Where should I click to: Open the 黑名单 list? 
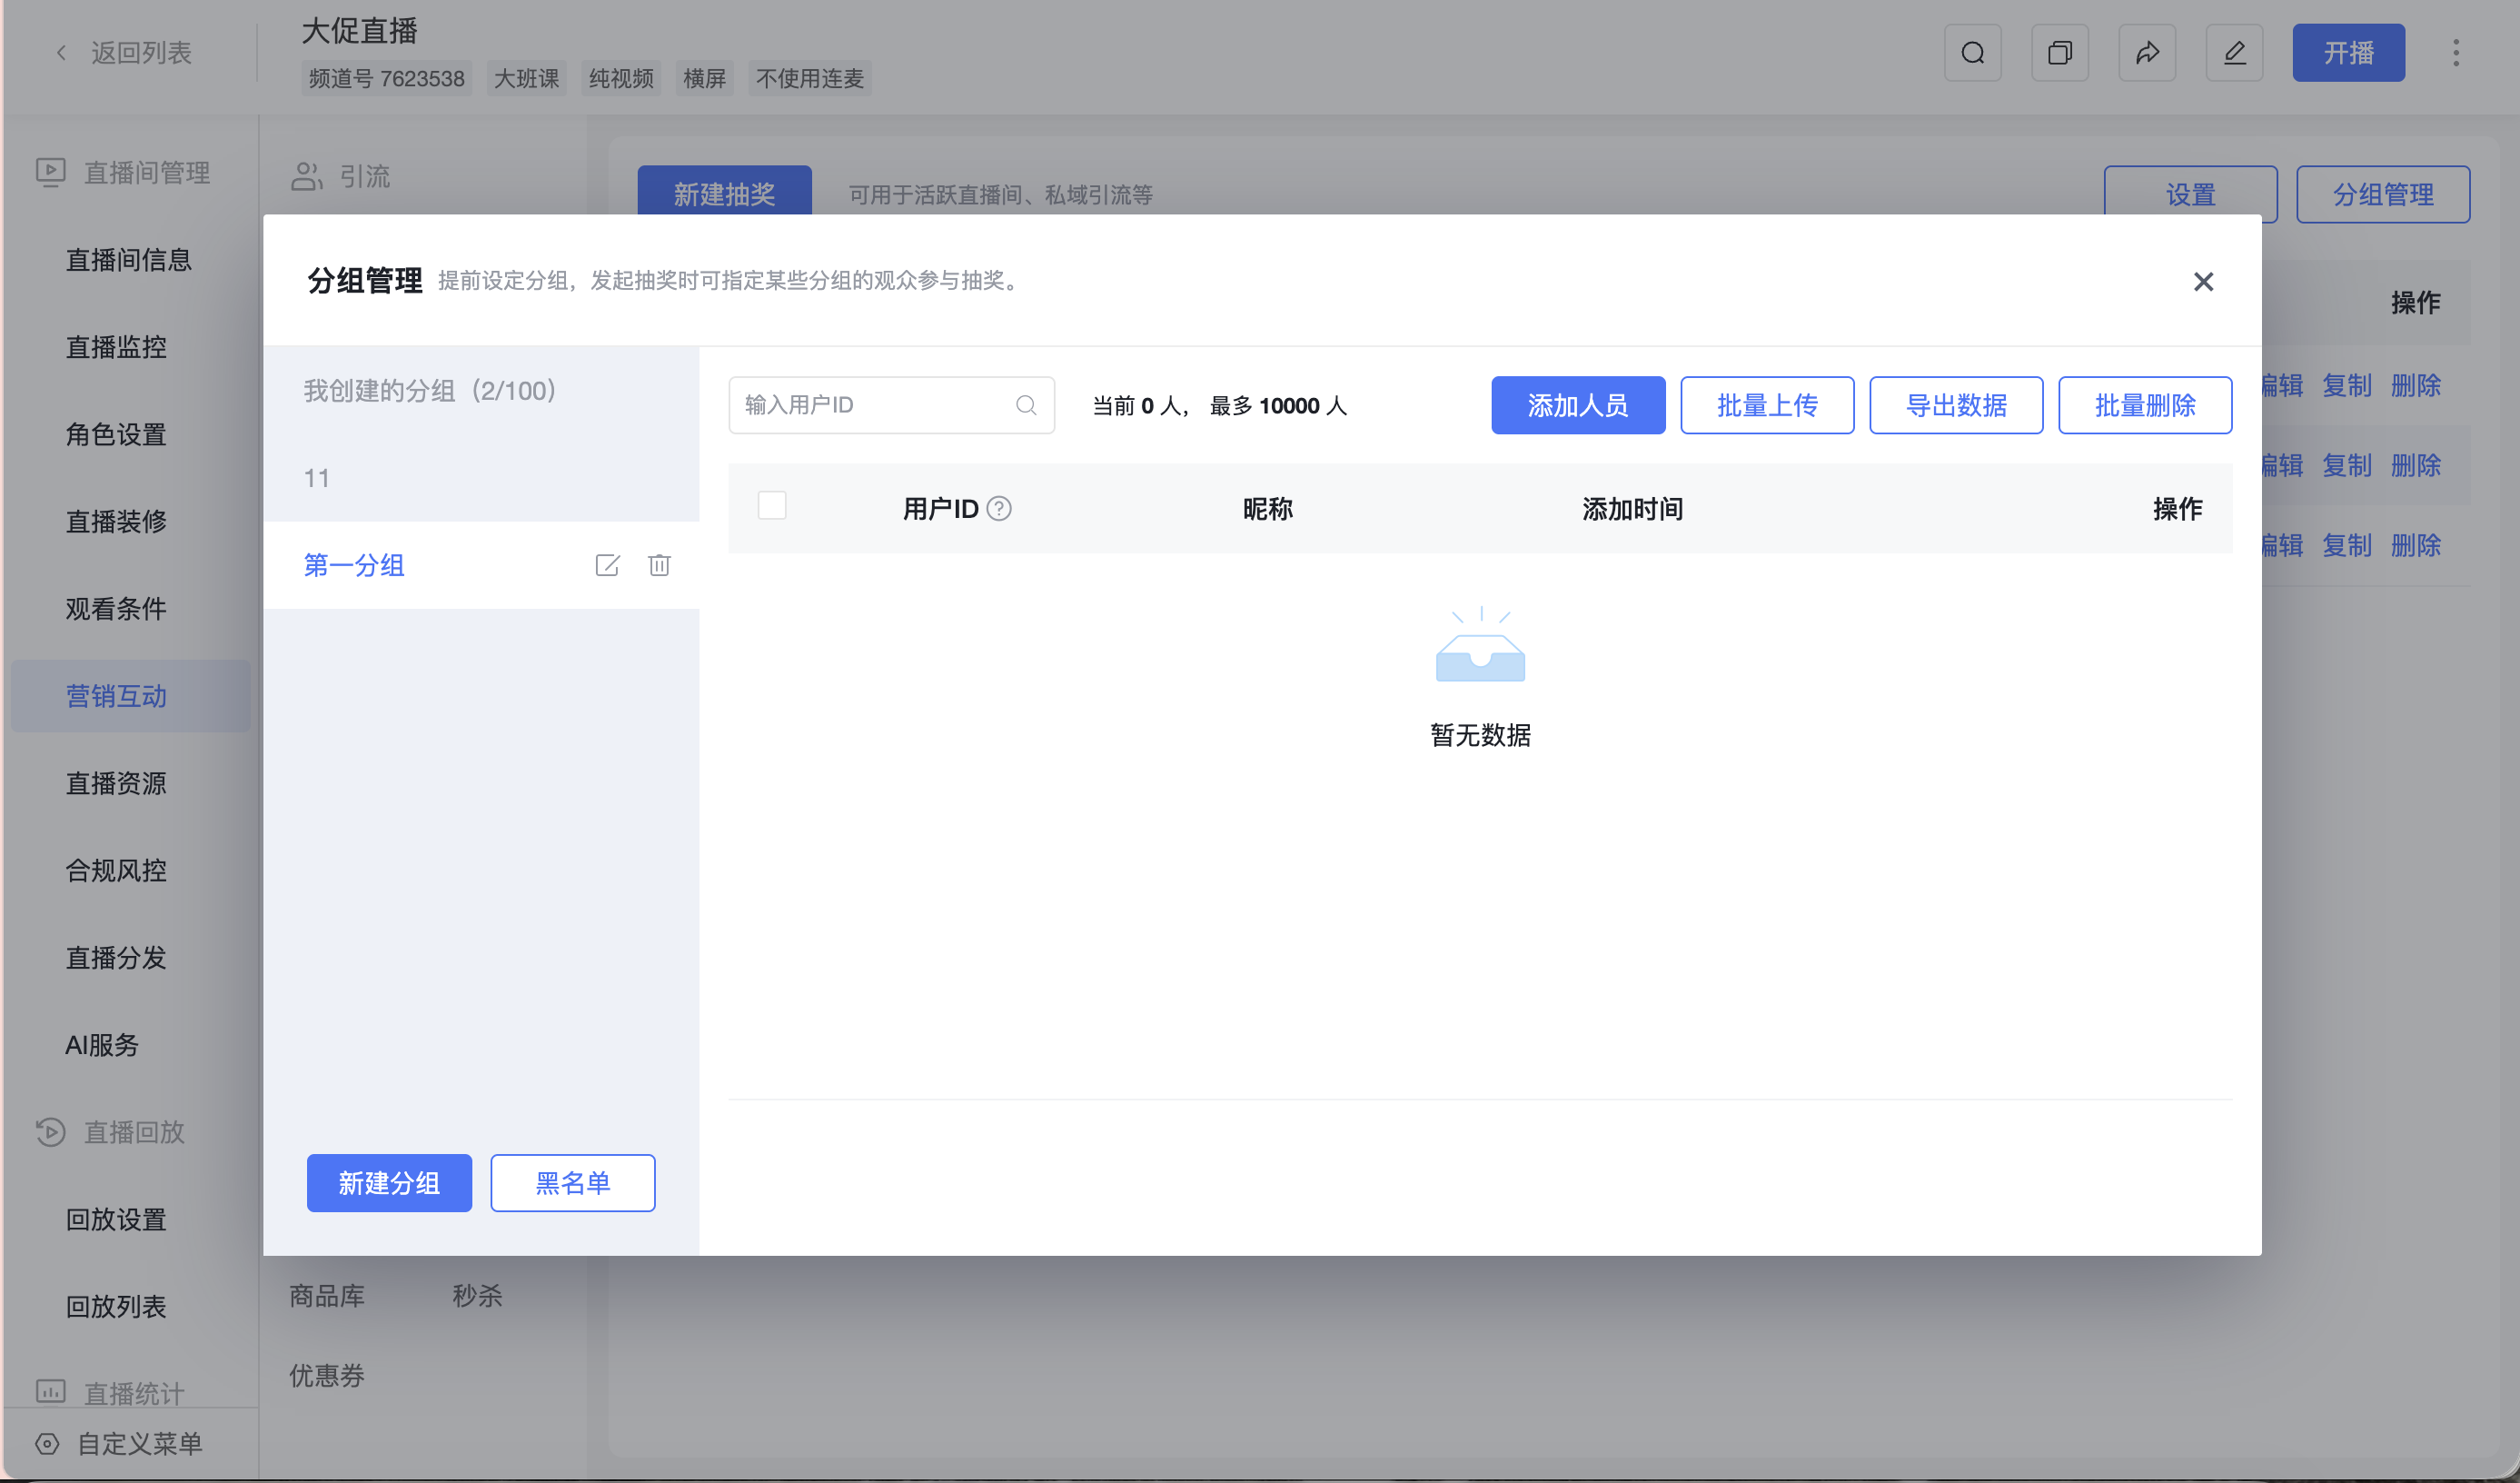(x=573, y=1183)
